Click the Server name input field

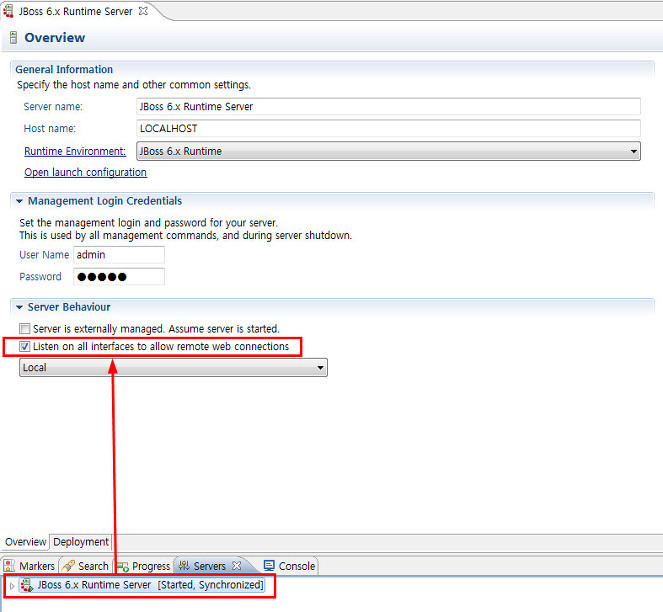[388, 106]
